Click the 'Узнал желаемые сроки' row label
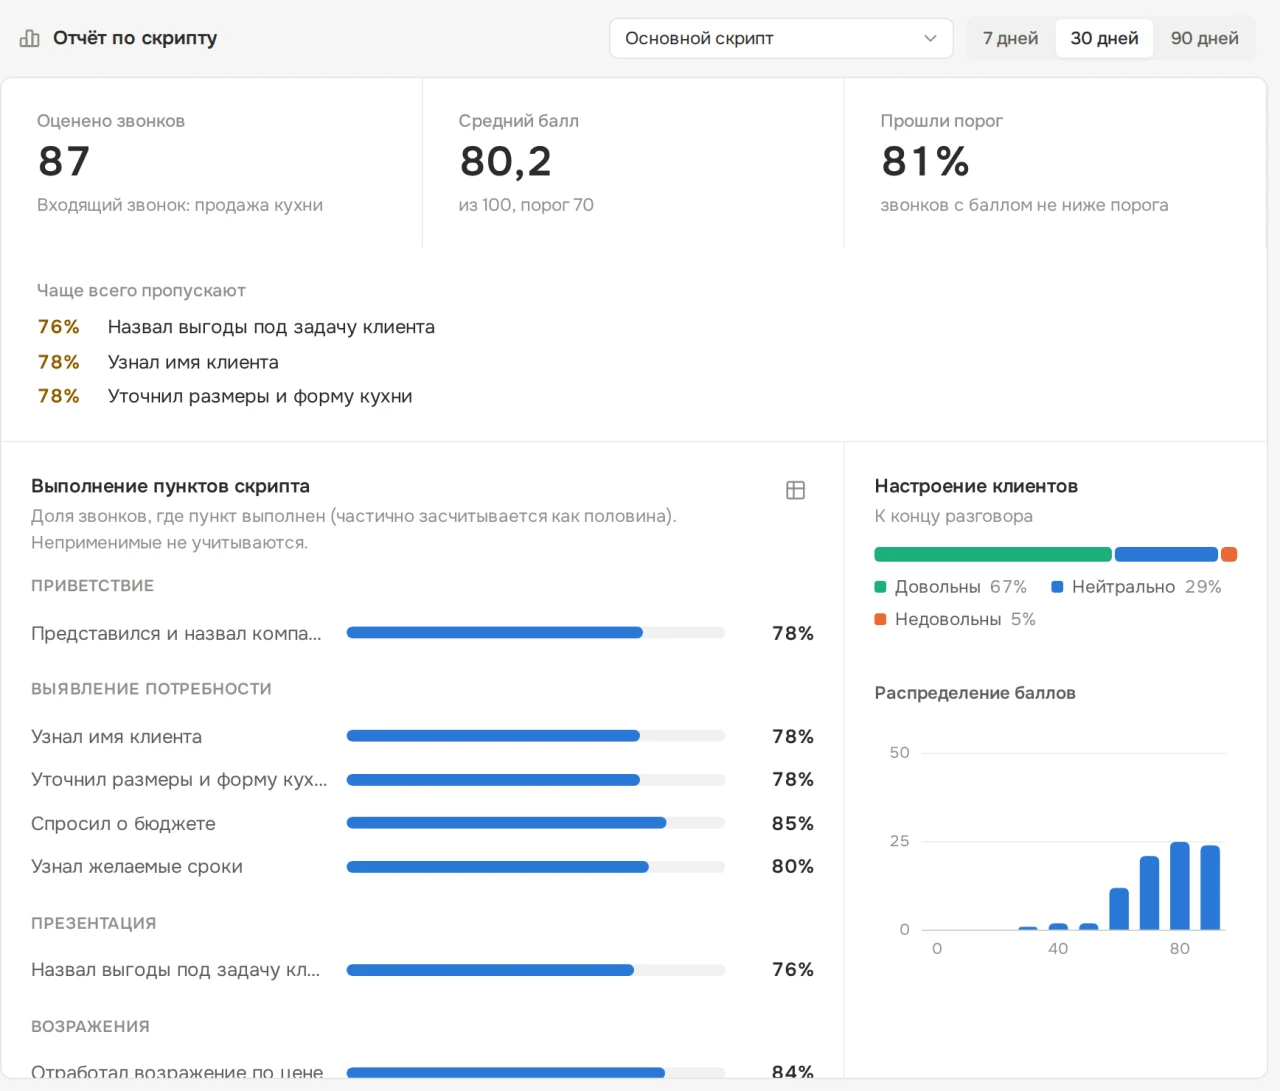Screen dimensions: 1280x1091 click(137, 867)
